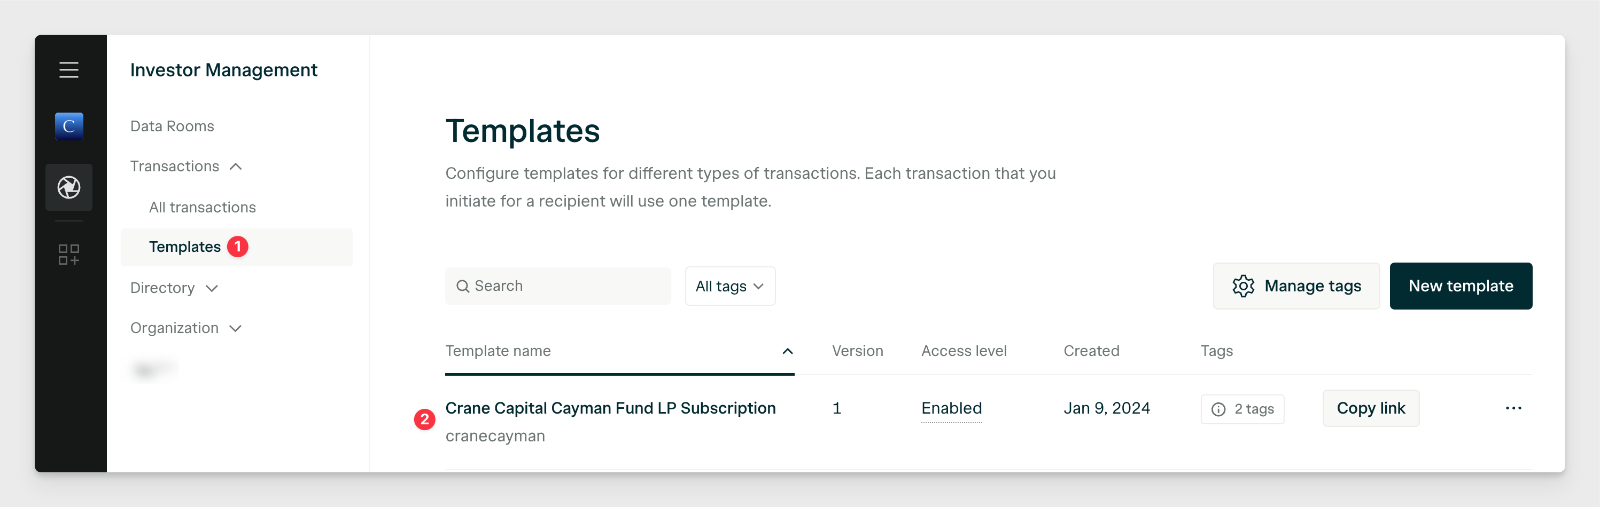
Task: Sort by Template name column arrow
Action: (788, 351)
